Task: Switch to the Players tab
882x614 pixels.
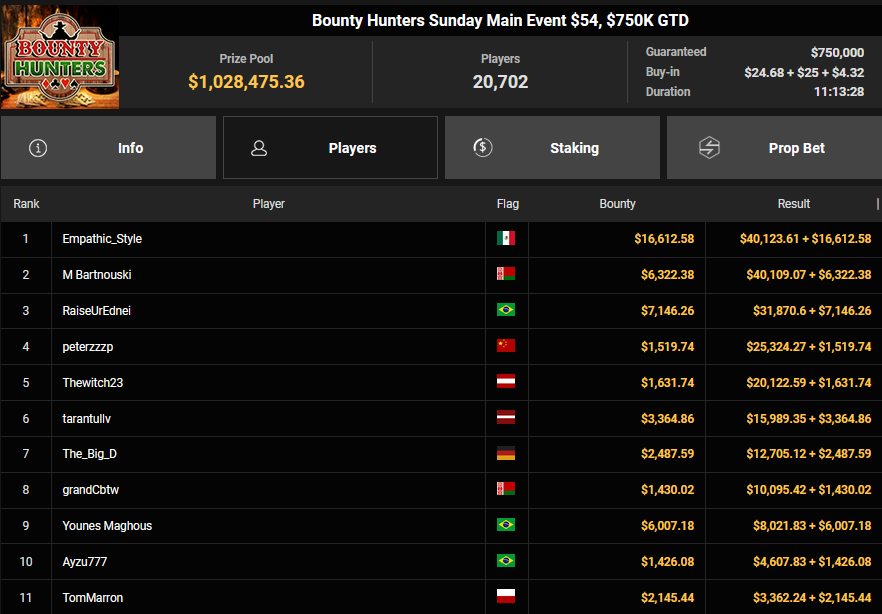Action: (330, 148)
